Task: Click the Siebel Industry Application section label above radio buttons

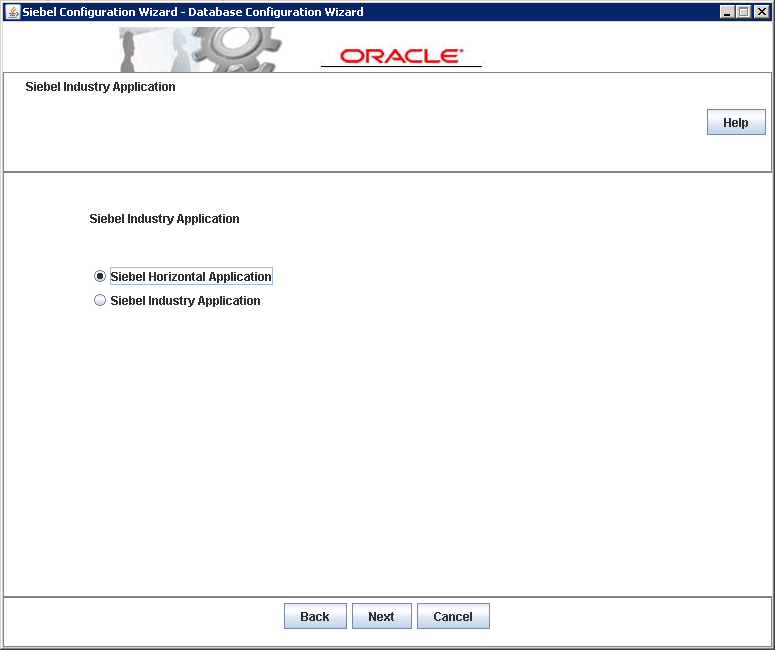Action: tap(164, 219)
